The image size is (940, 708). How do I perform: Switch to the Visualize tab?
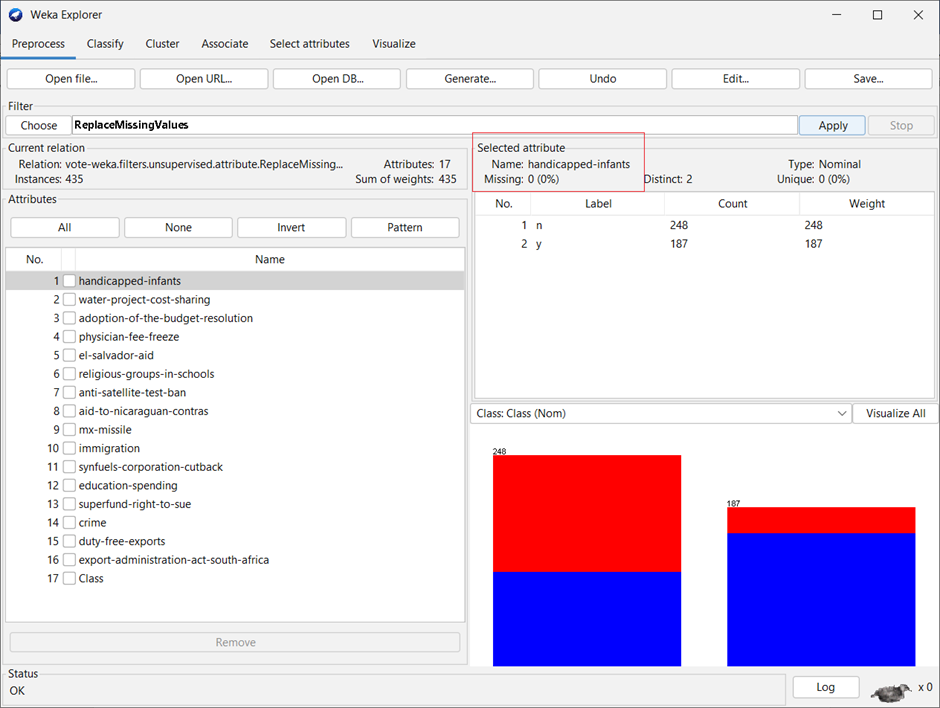pos(393,44)
